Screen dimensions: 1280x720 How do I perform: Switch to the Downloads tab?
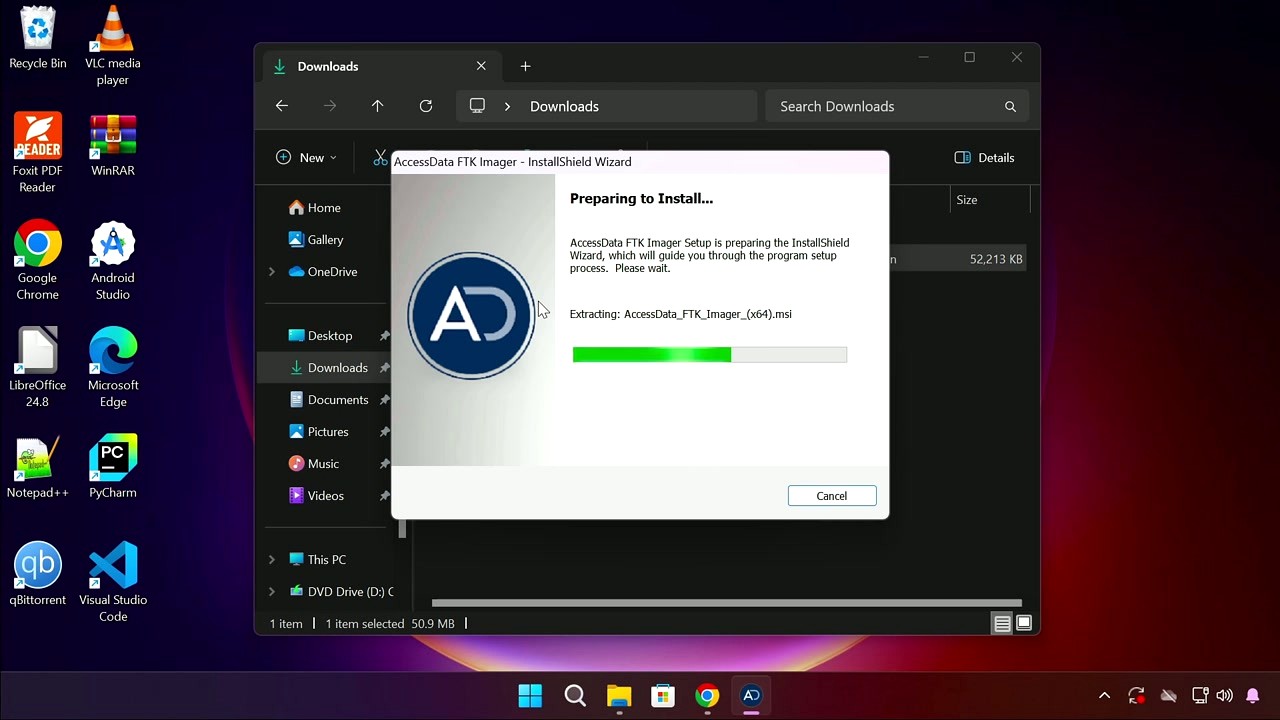(x=328, y=66)
